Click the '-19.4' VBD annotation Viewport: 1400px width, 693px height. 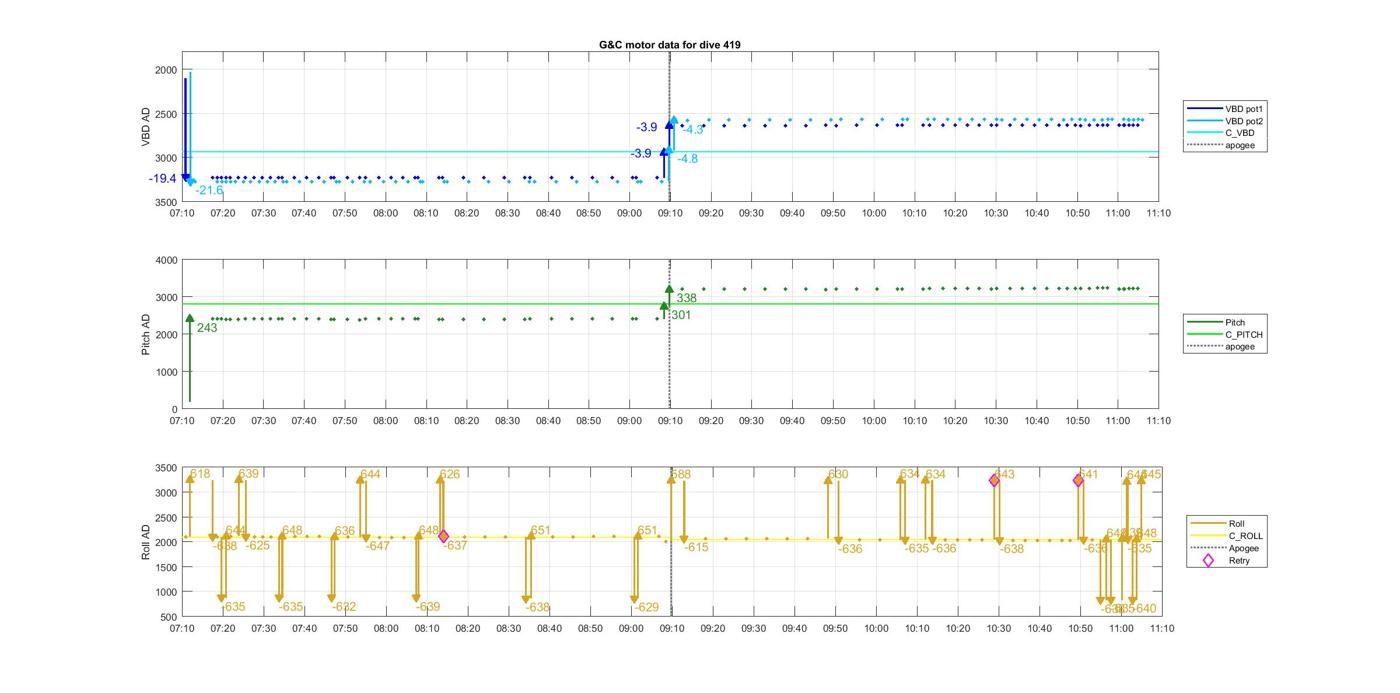click(162, 179)
